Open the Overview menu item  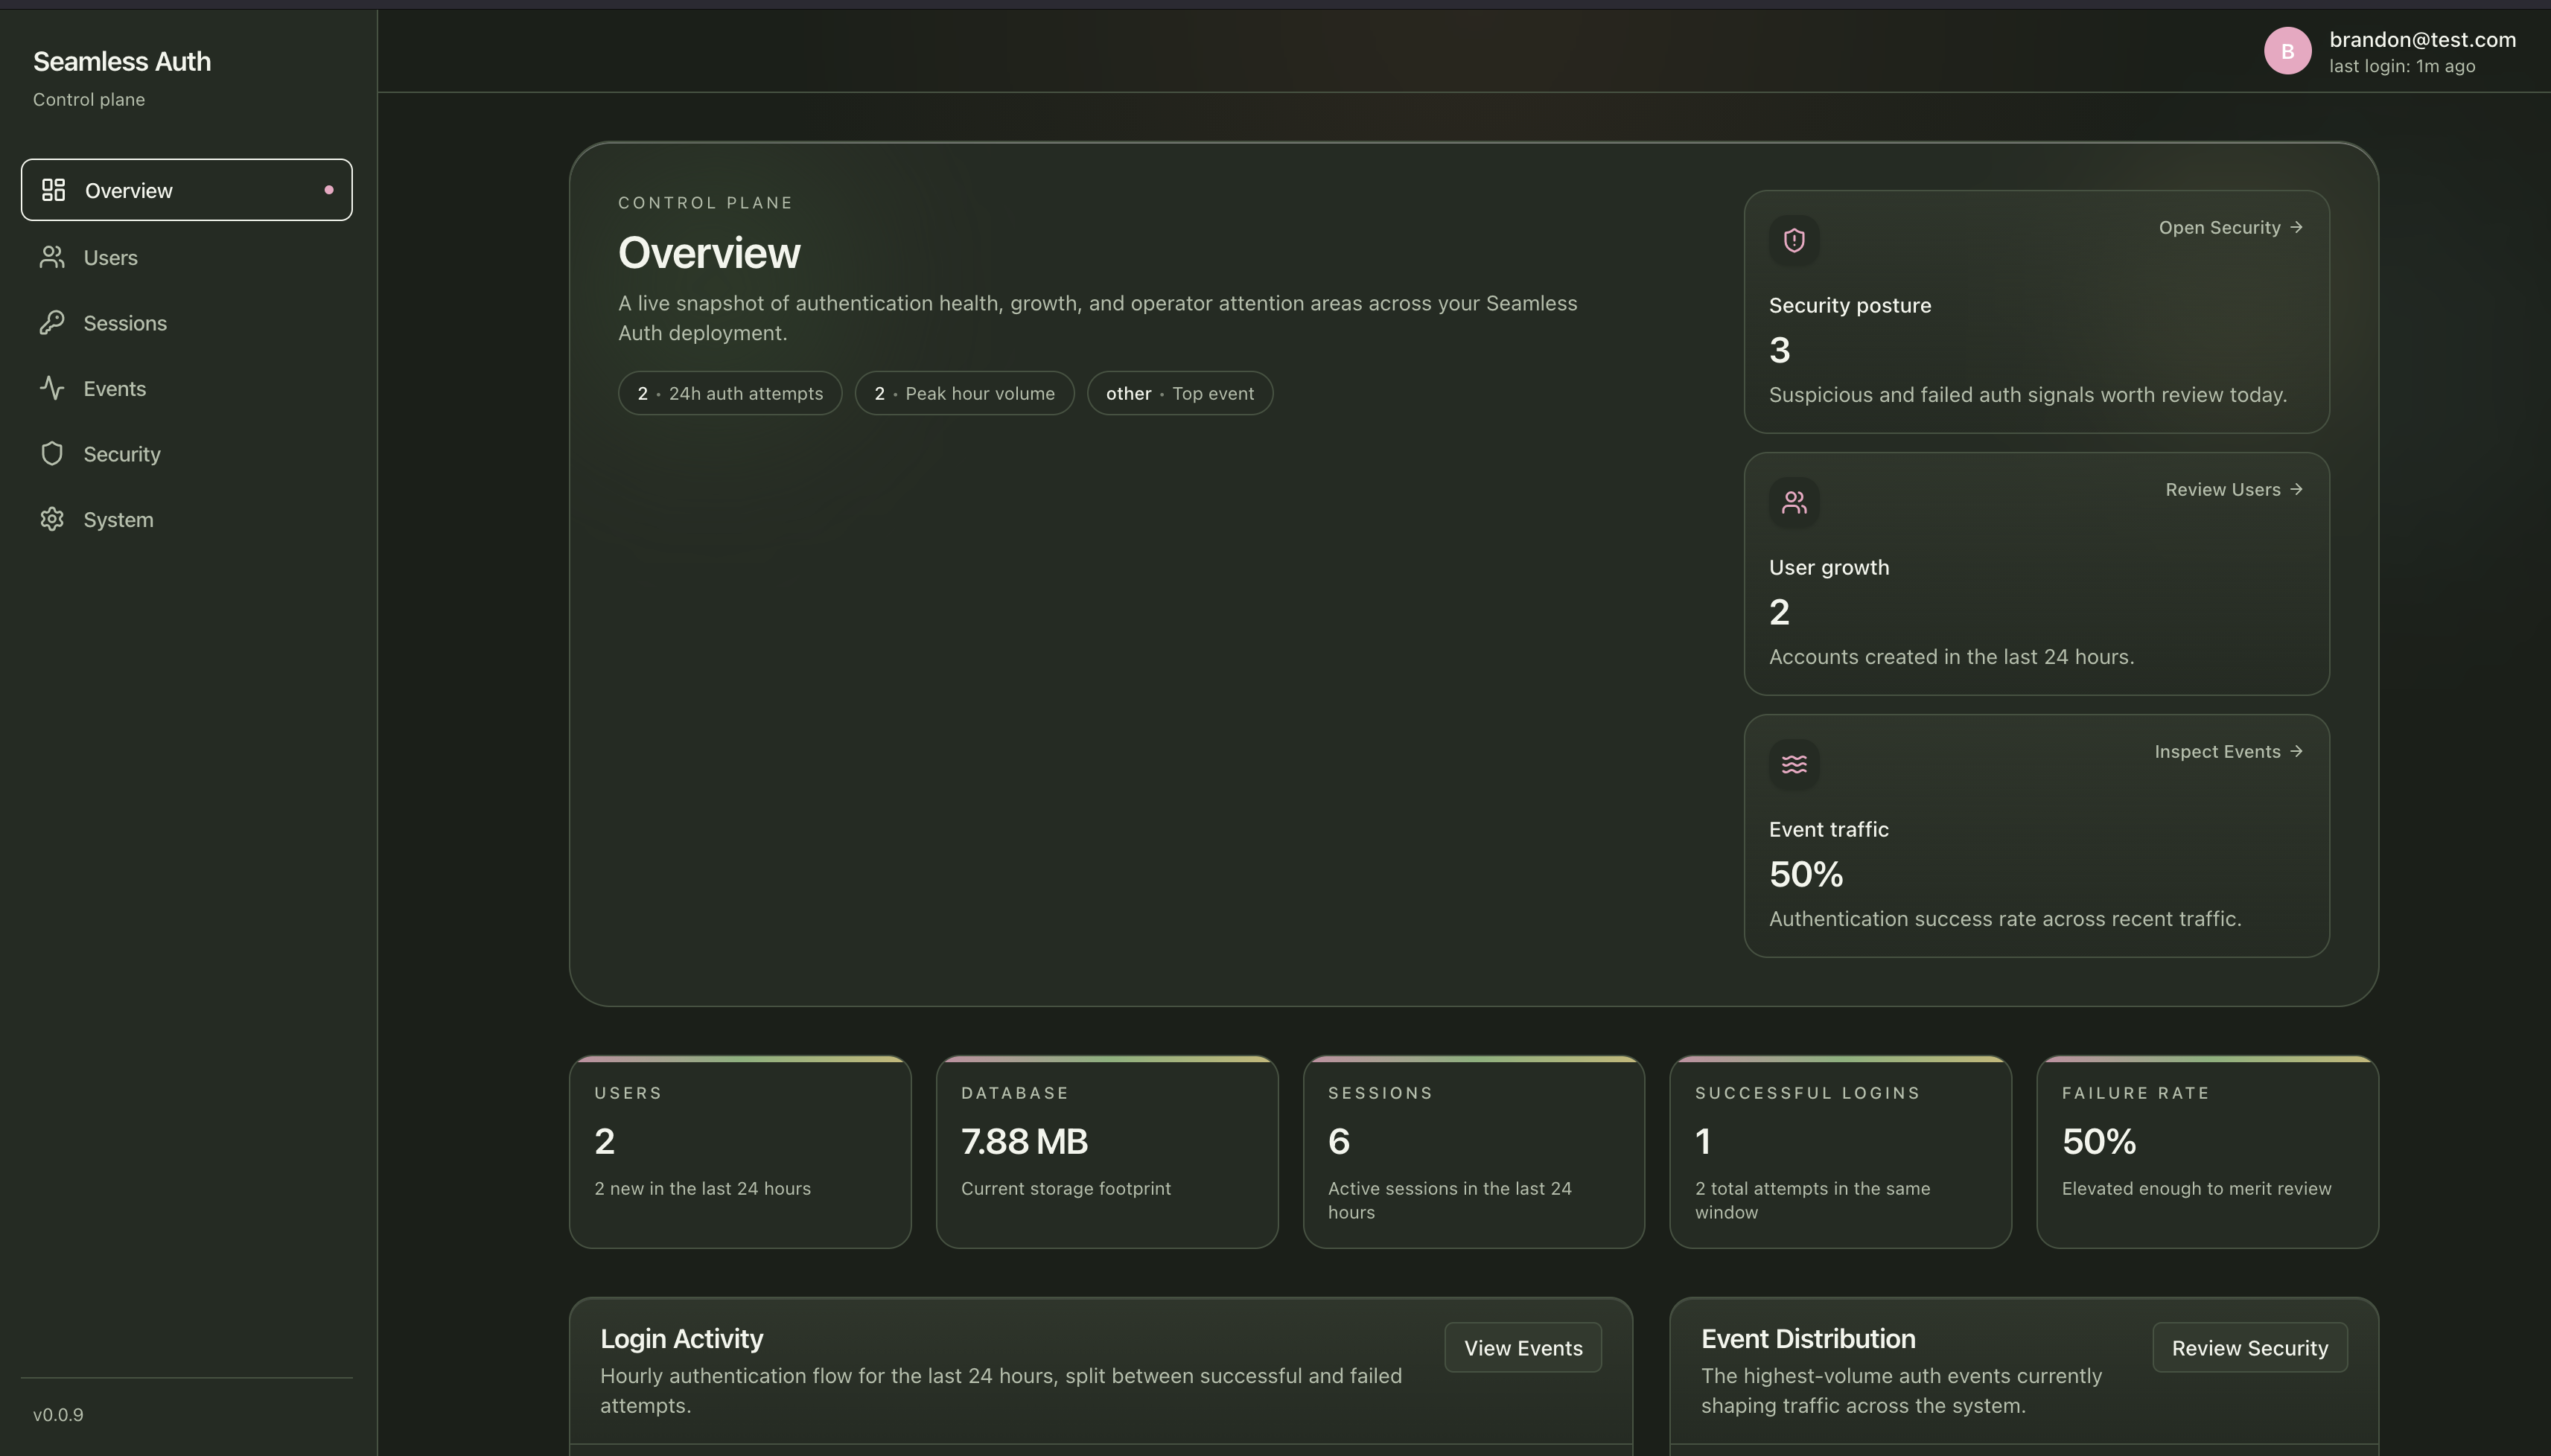click(187, 190)
